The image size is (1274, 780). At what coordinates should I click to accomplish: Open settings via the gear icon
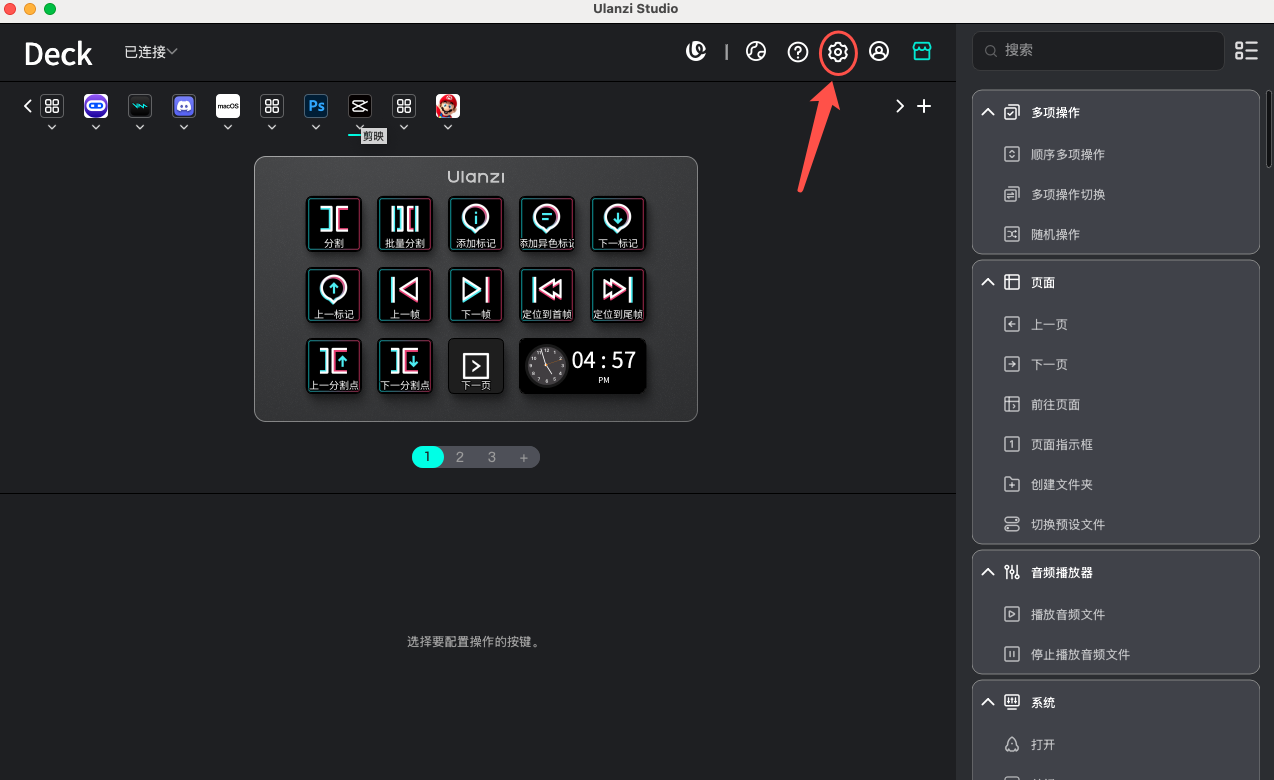[838, 52]
